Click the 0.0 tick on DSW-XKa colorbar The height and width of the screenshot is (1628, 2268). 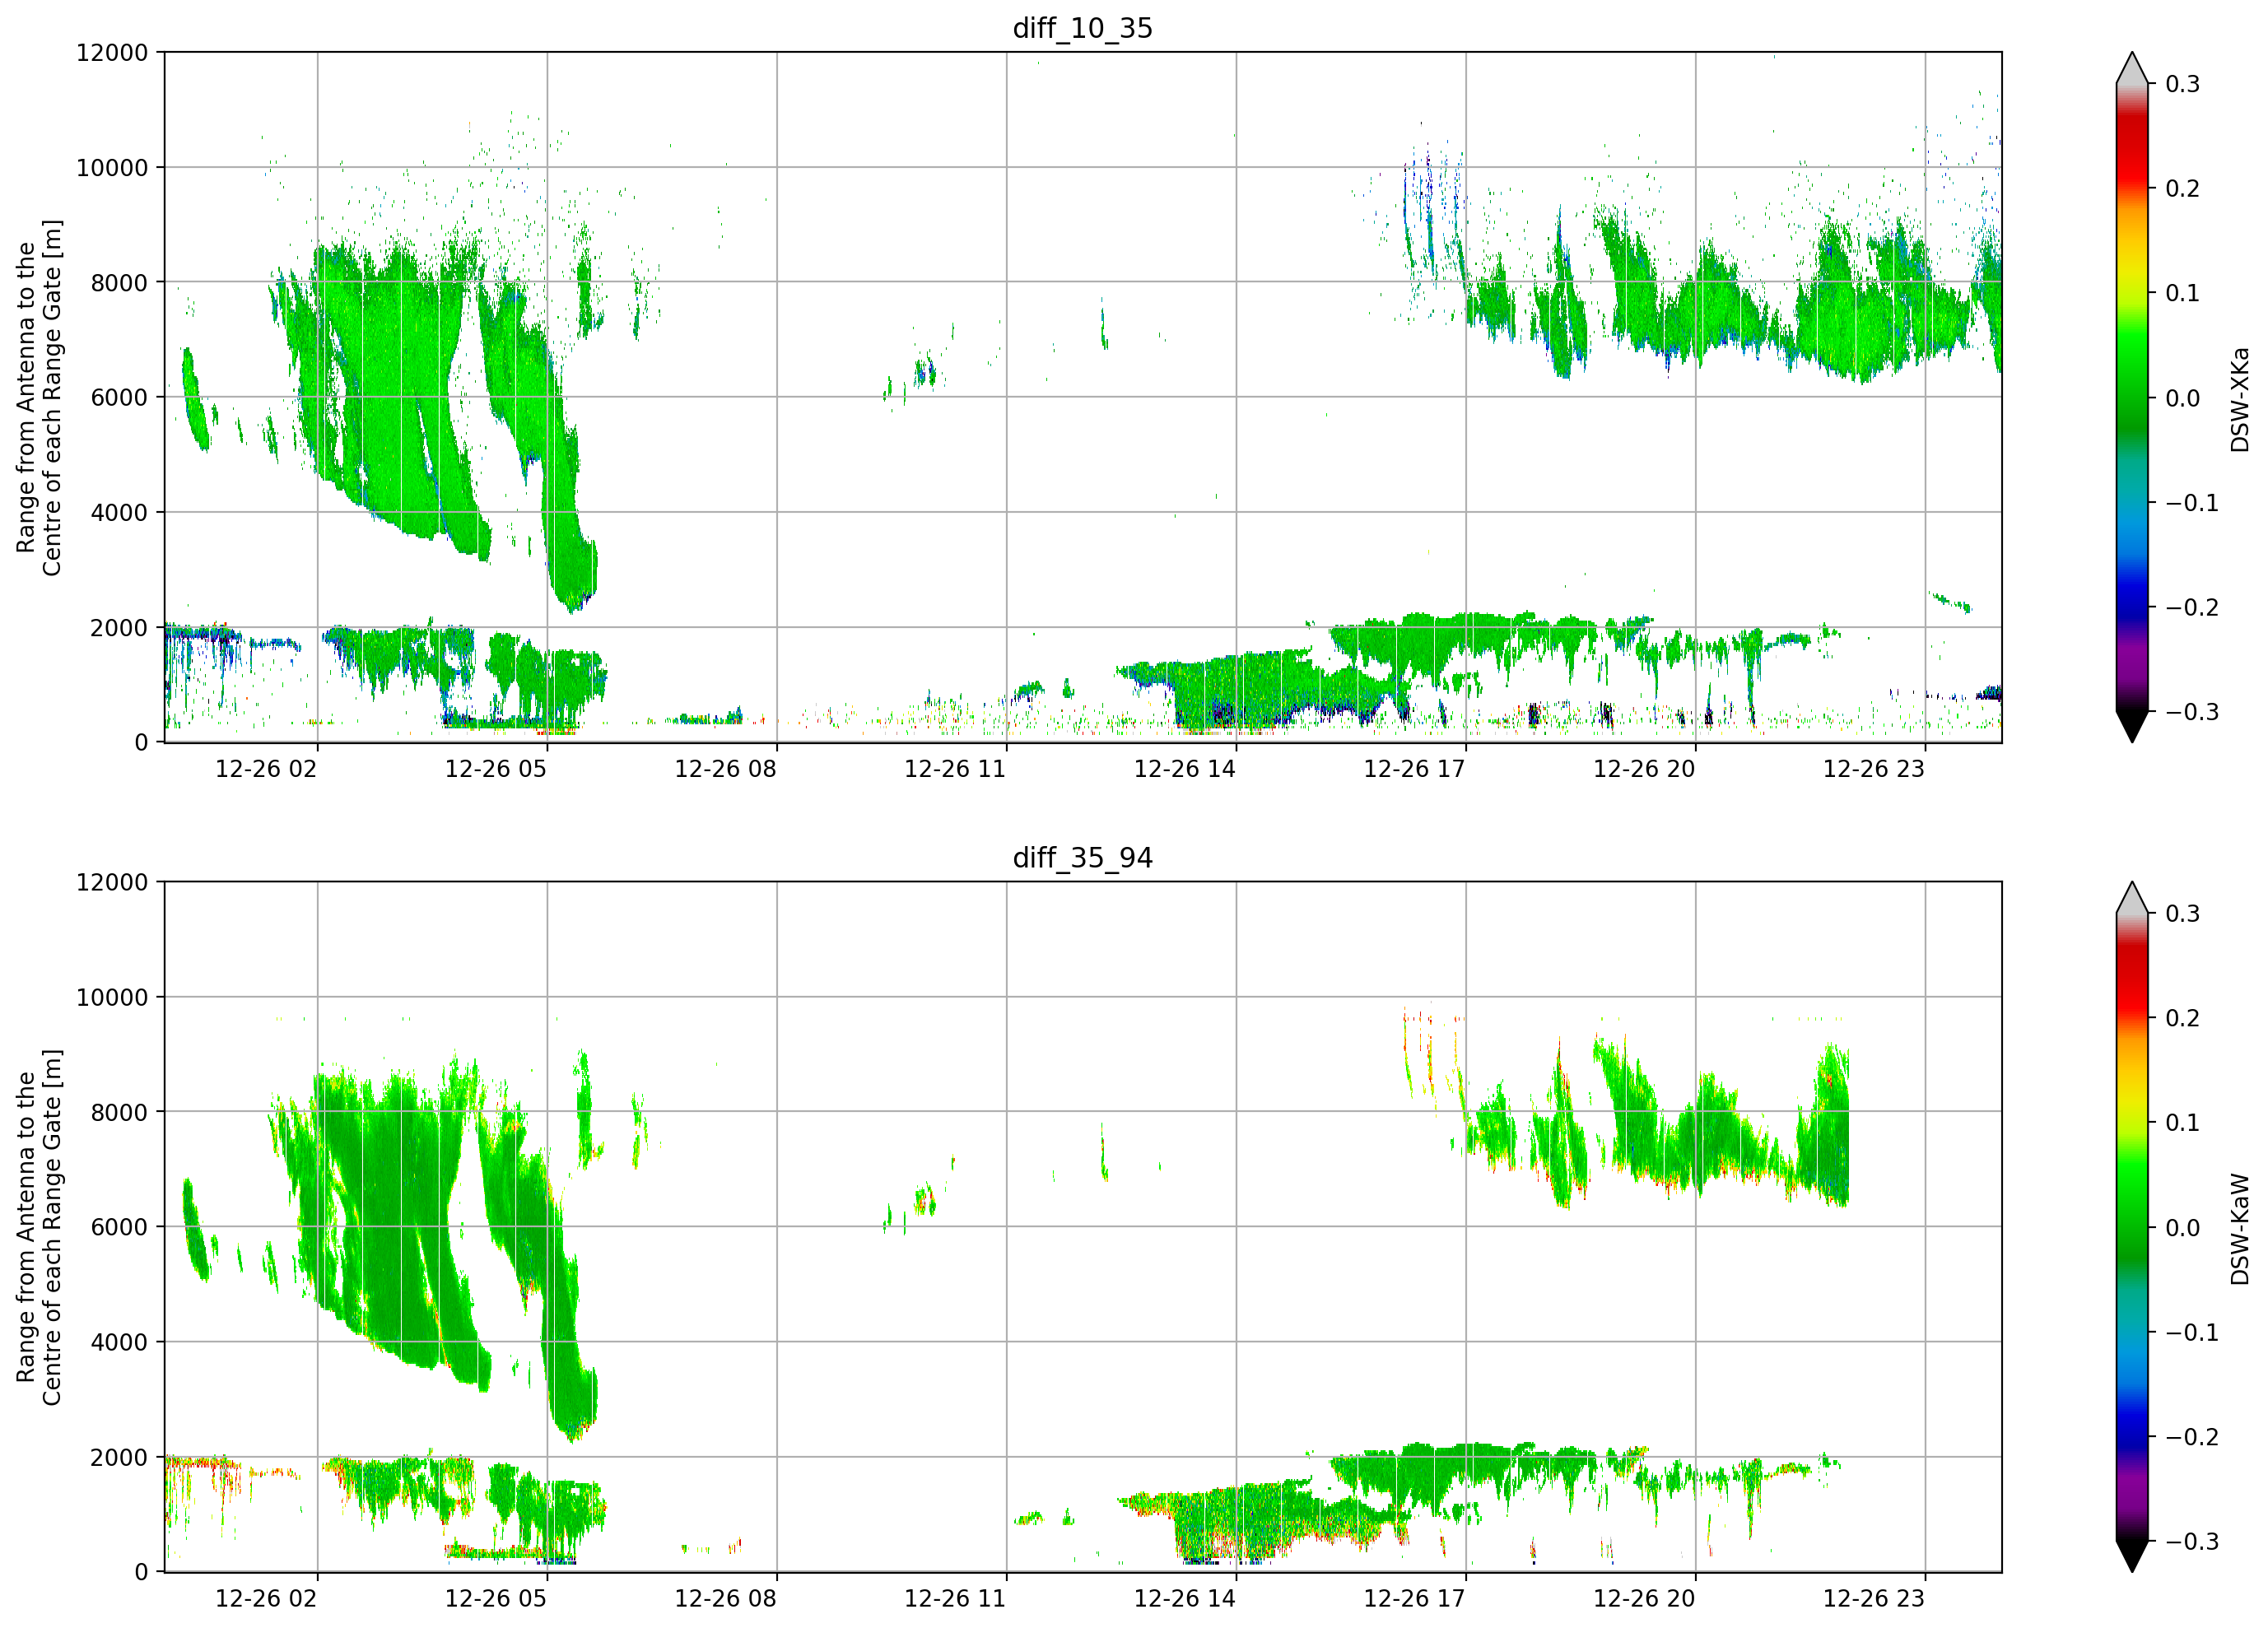(2183, 398)
